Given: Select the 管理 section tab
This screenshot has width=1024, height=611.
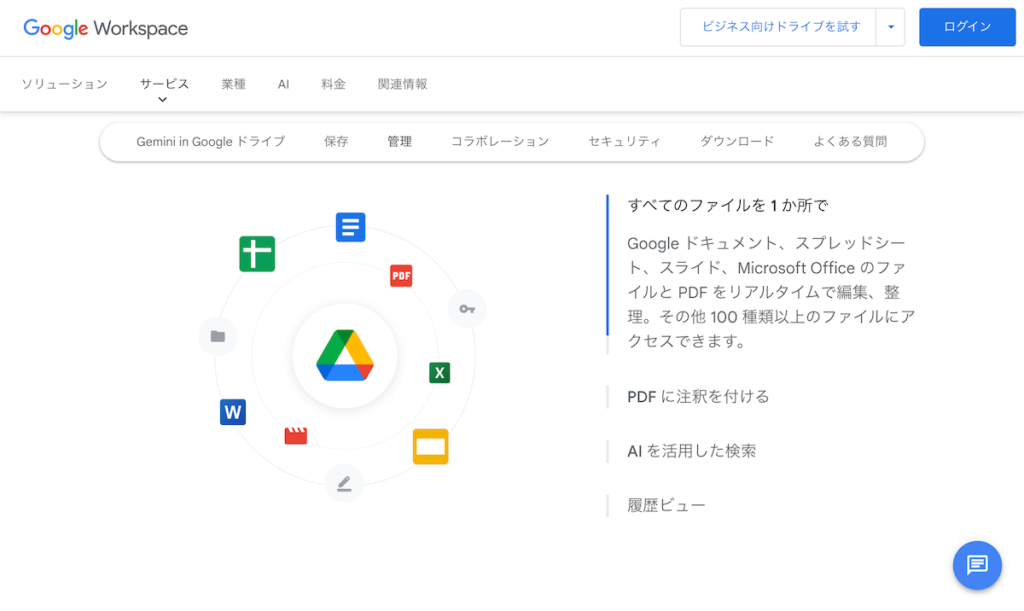Looking at the screenshot, I should 400,142.
